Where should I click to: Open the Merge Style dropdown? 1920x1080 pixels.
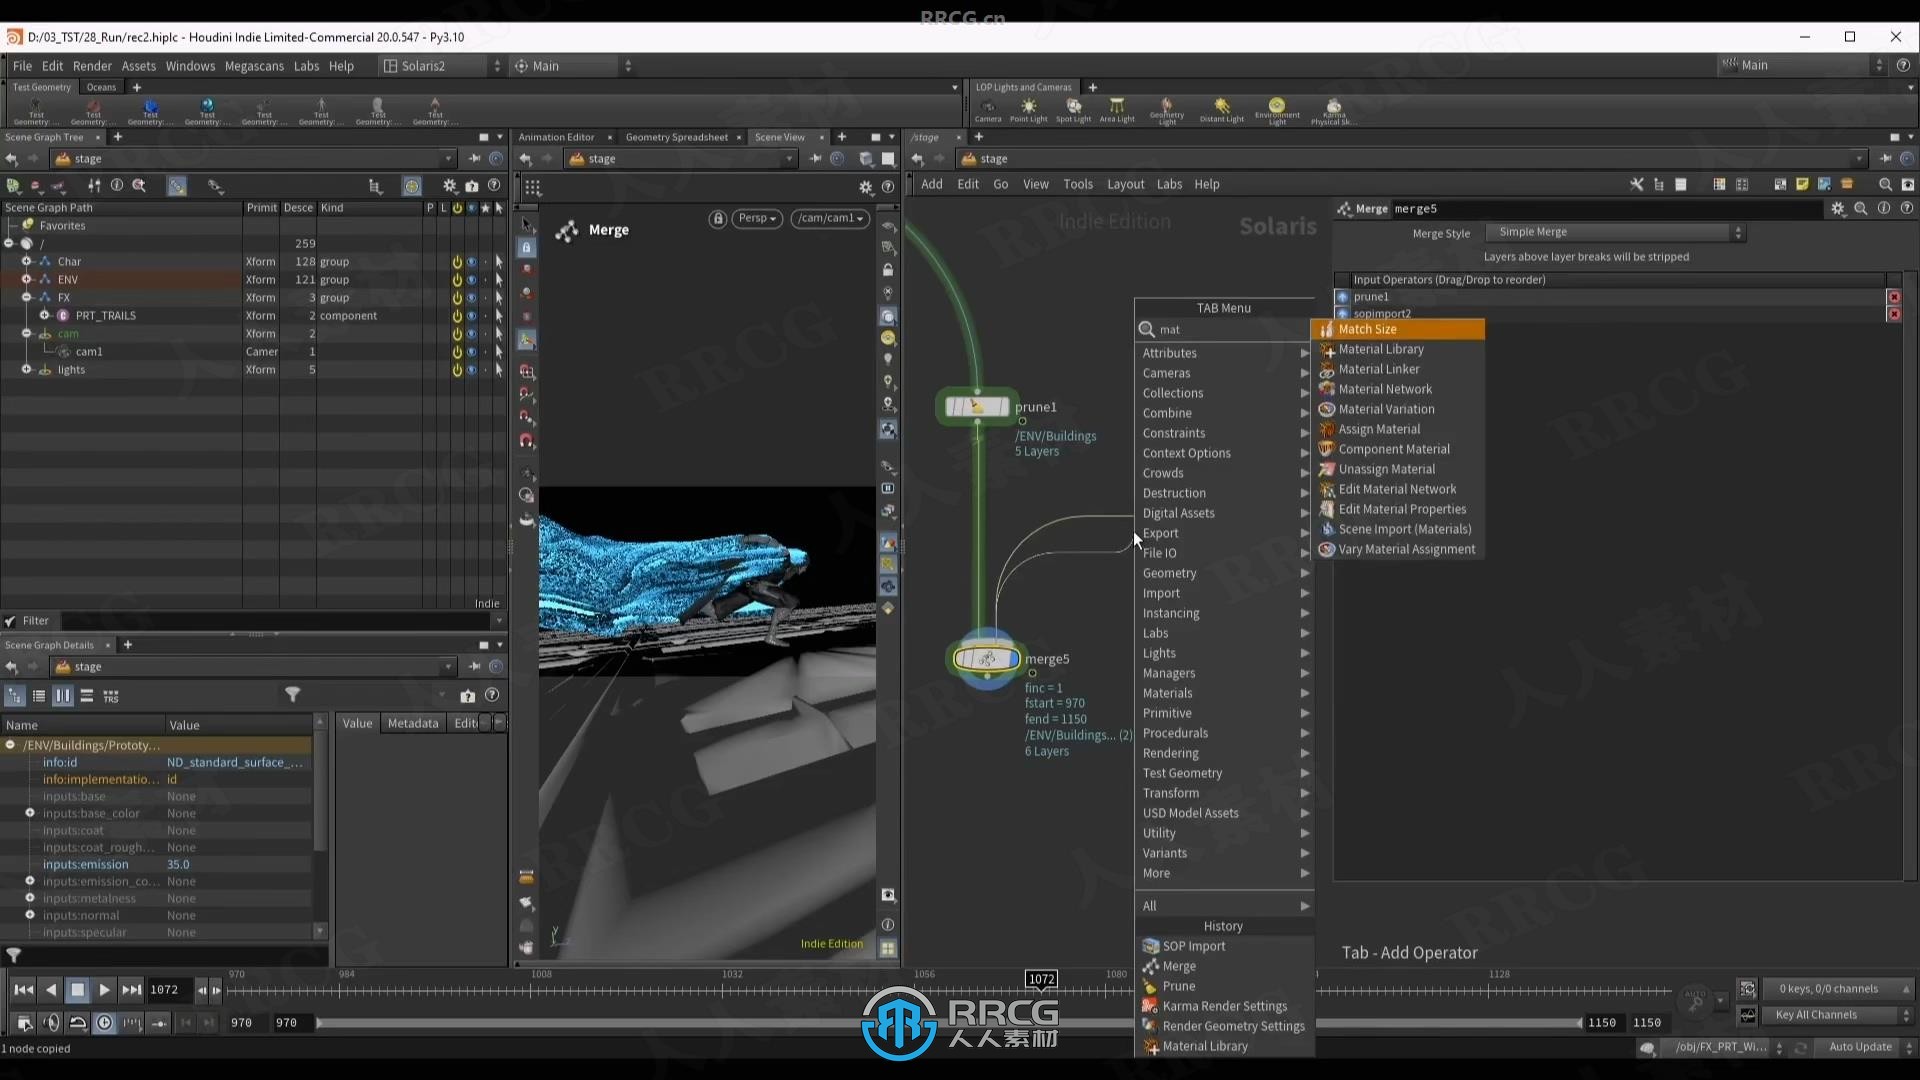[1614, 232]
